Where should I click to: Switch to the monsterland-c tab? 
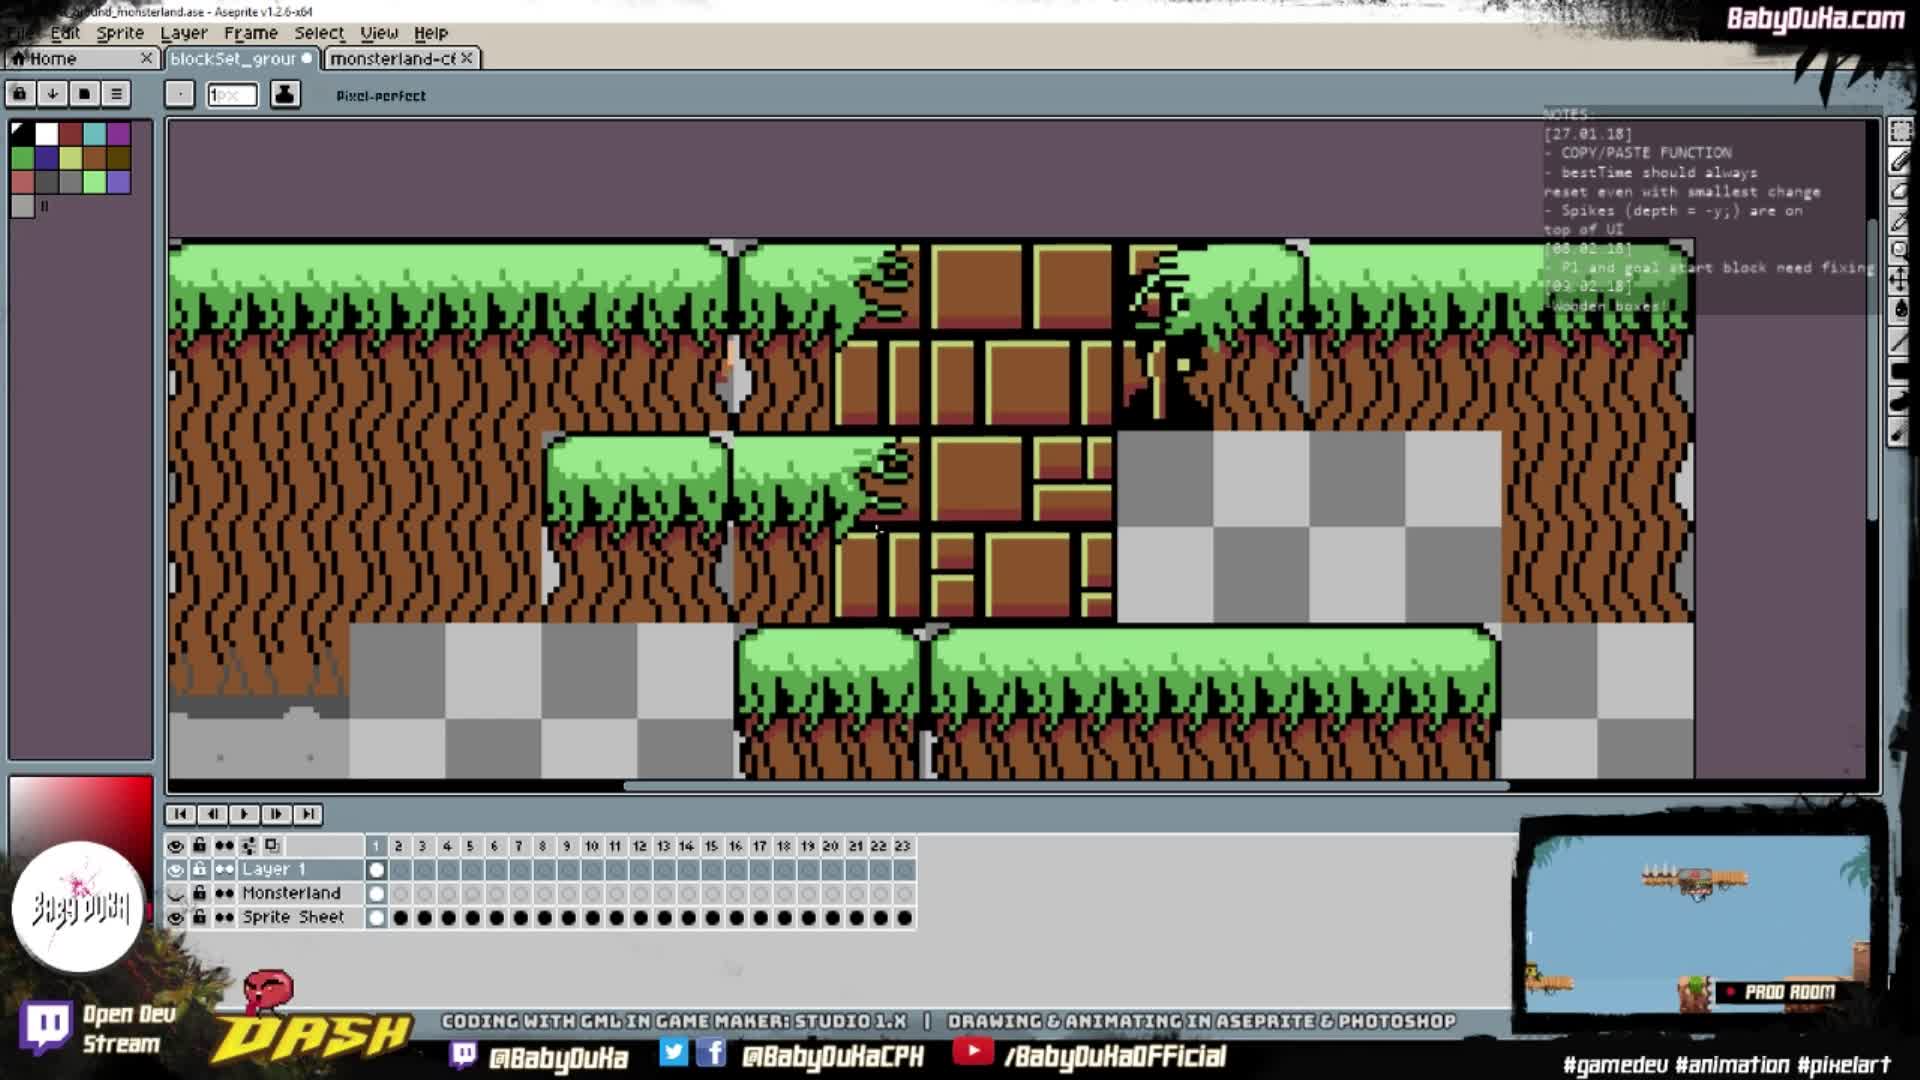click(390, 58)
